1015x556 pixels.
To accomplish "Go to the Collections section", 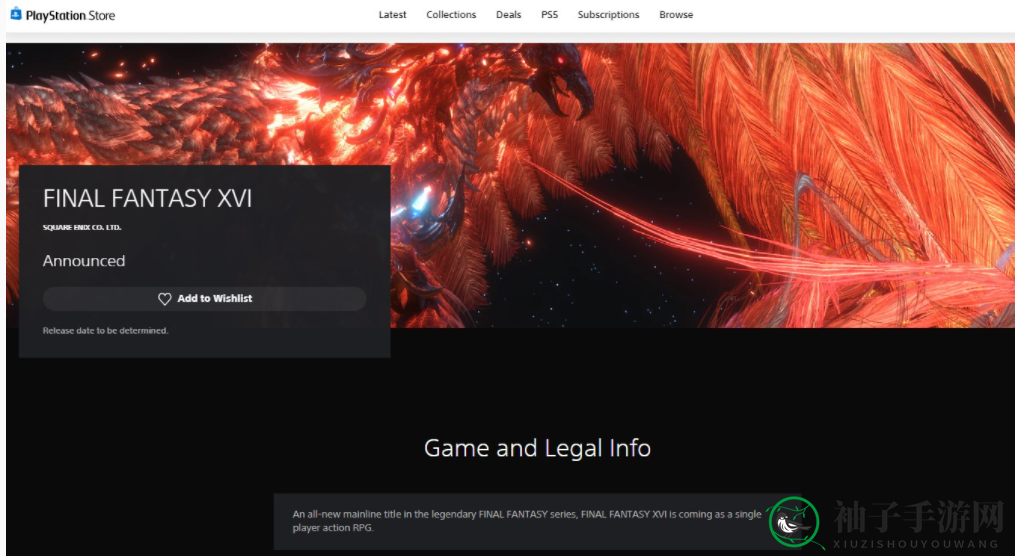I will (x=451, y=15).
